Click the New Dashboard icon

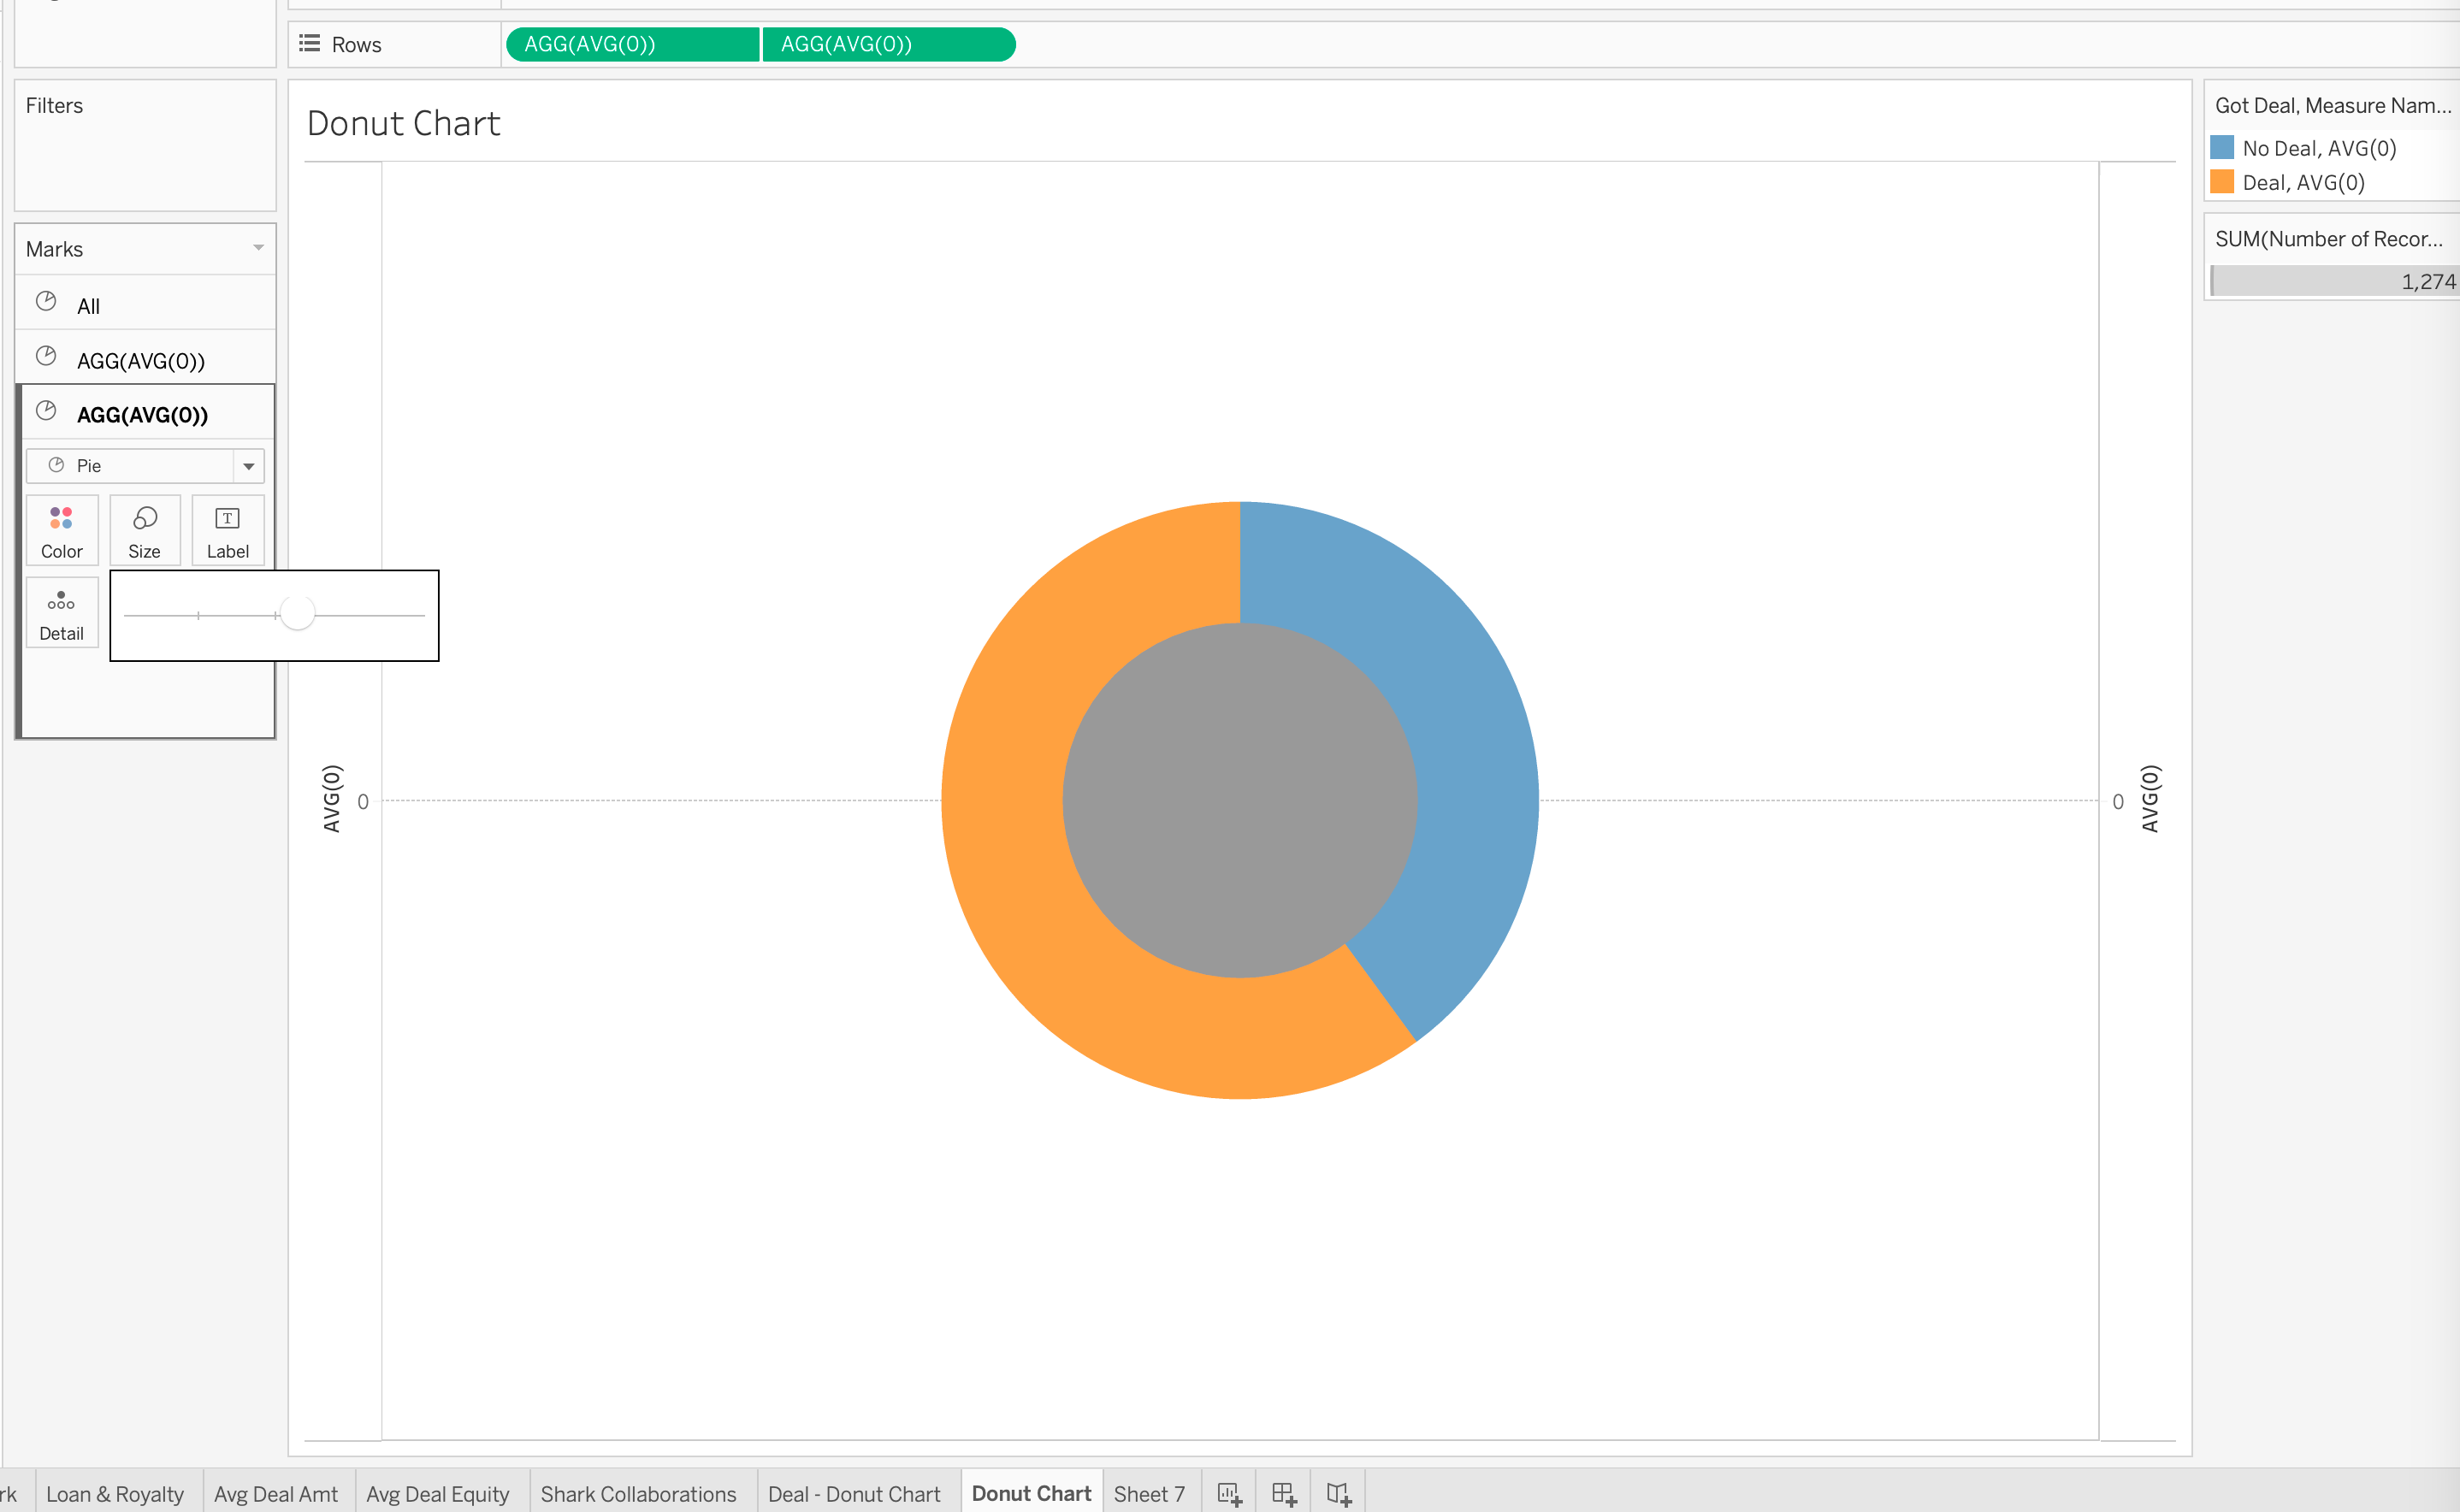tap(1284, 1493)
